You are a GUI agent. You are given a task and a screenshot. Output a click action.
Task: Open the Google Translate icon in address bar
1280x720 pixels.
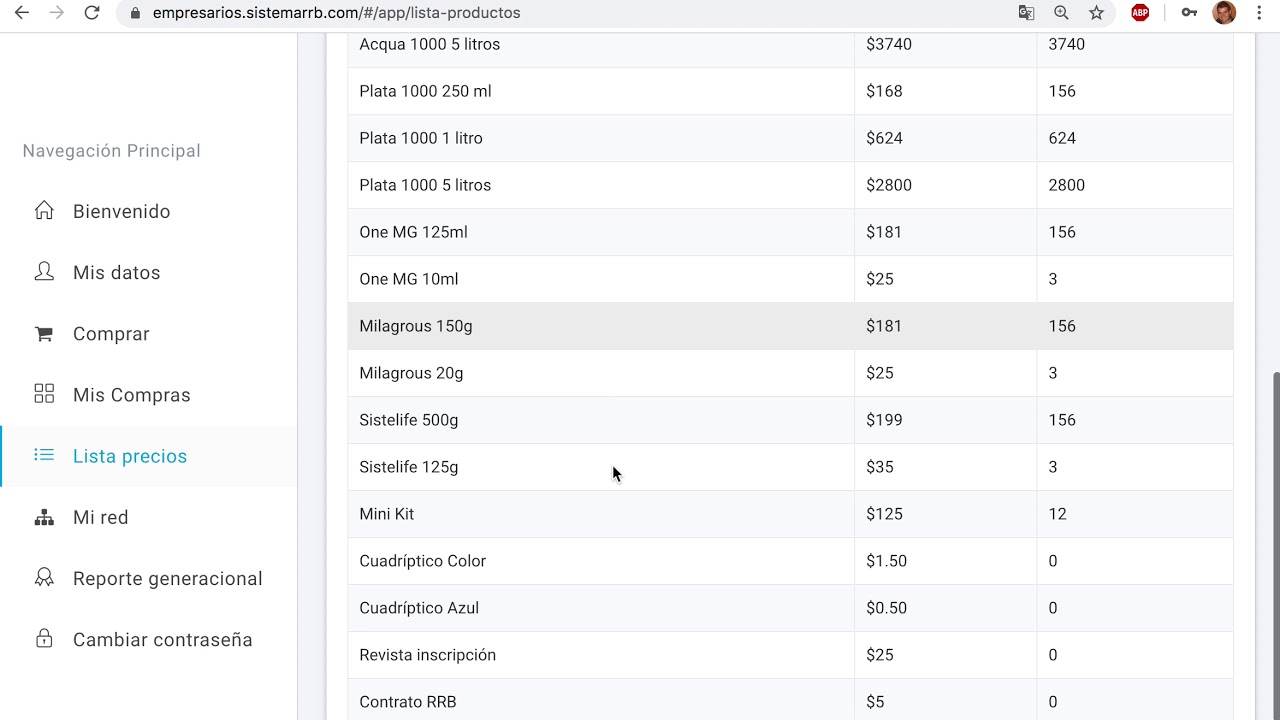coord(1026,13)
